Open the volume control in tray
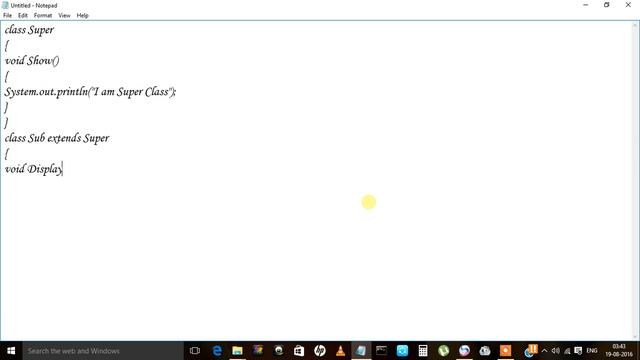This screenshot has width=640, height=360. click(x=556, y=351)
